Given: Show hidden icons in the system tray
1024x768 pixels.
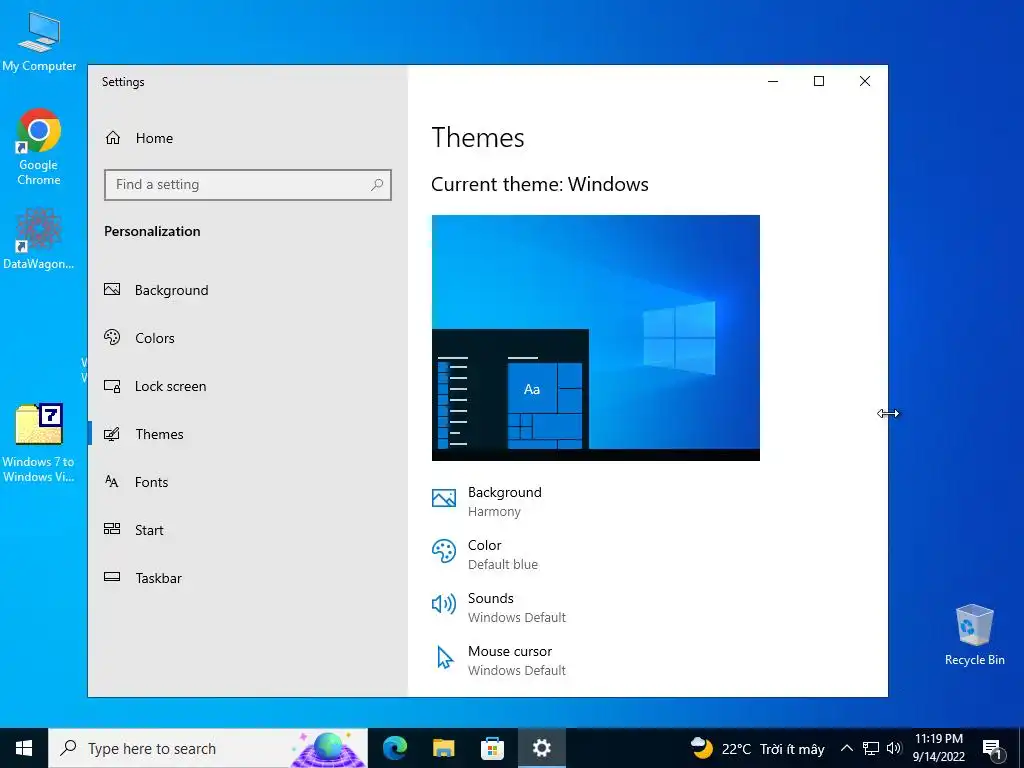Looking at the screenshot, I should [846, 748].
